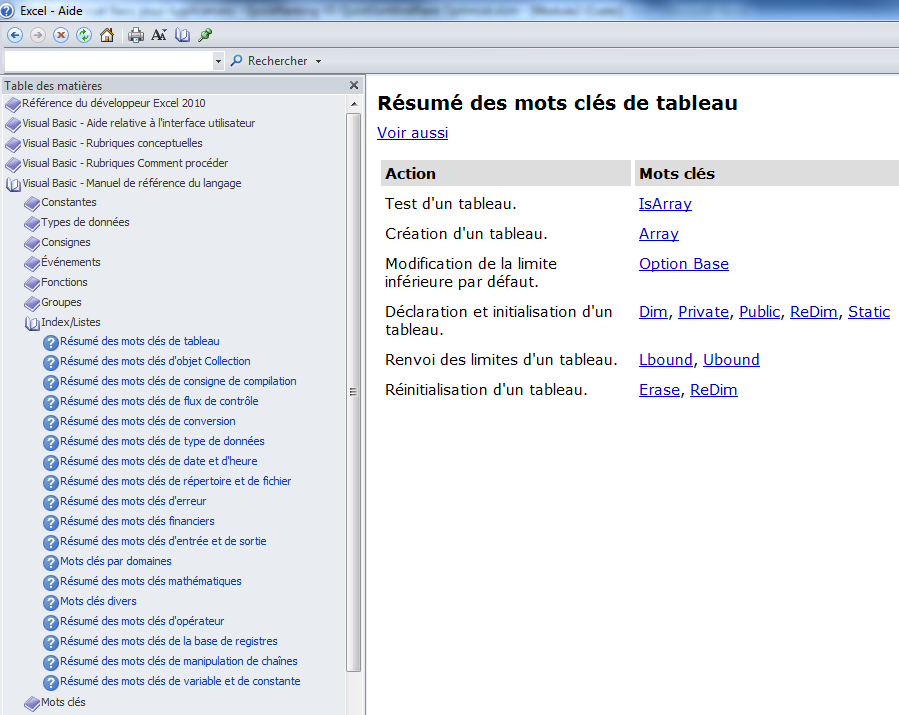This screenshot has width=899, height=715.
Task: Select Mots clés divers topic
Action: point(98,601)
